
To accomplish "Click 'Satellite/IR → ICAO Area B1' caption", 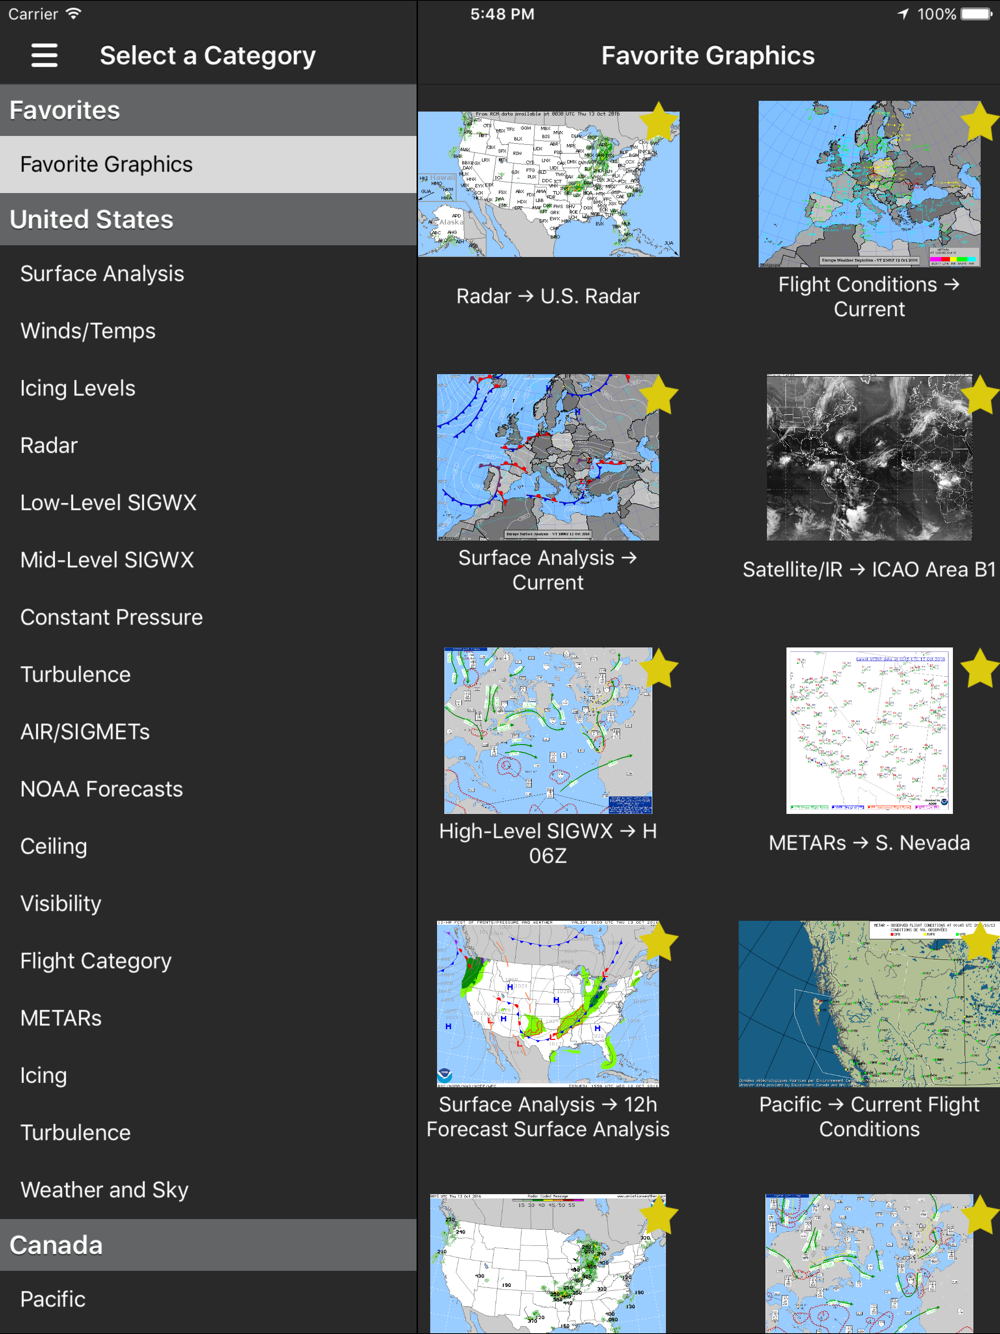I will tap(869, 569).
